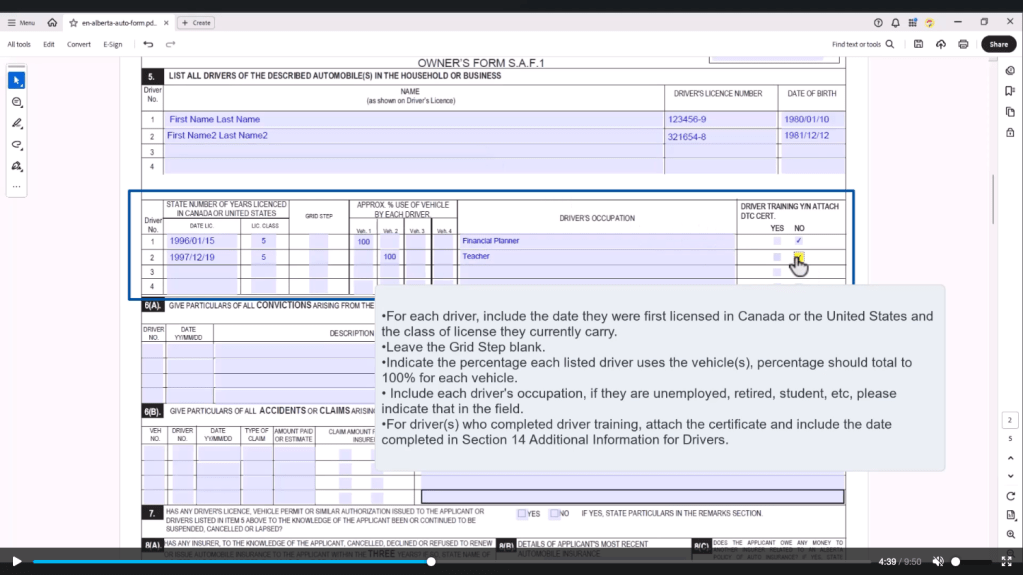This screenshot has width=1023, height=575.
Task: Rotate the page with the rotate icon
Action: pyautogui.click(x=1011, y=496)
